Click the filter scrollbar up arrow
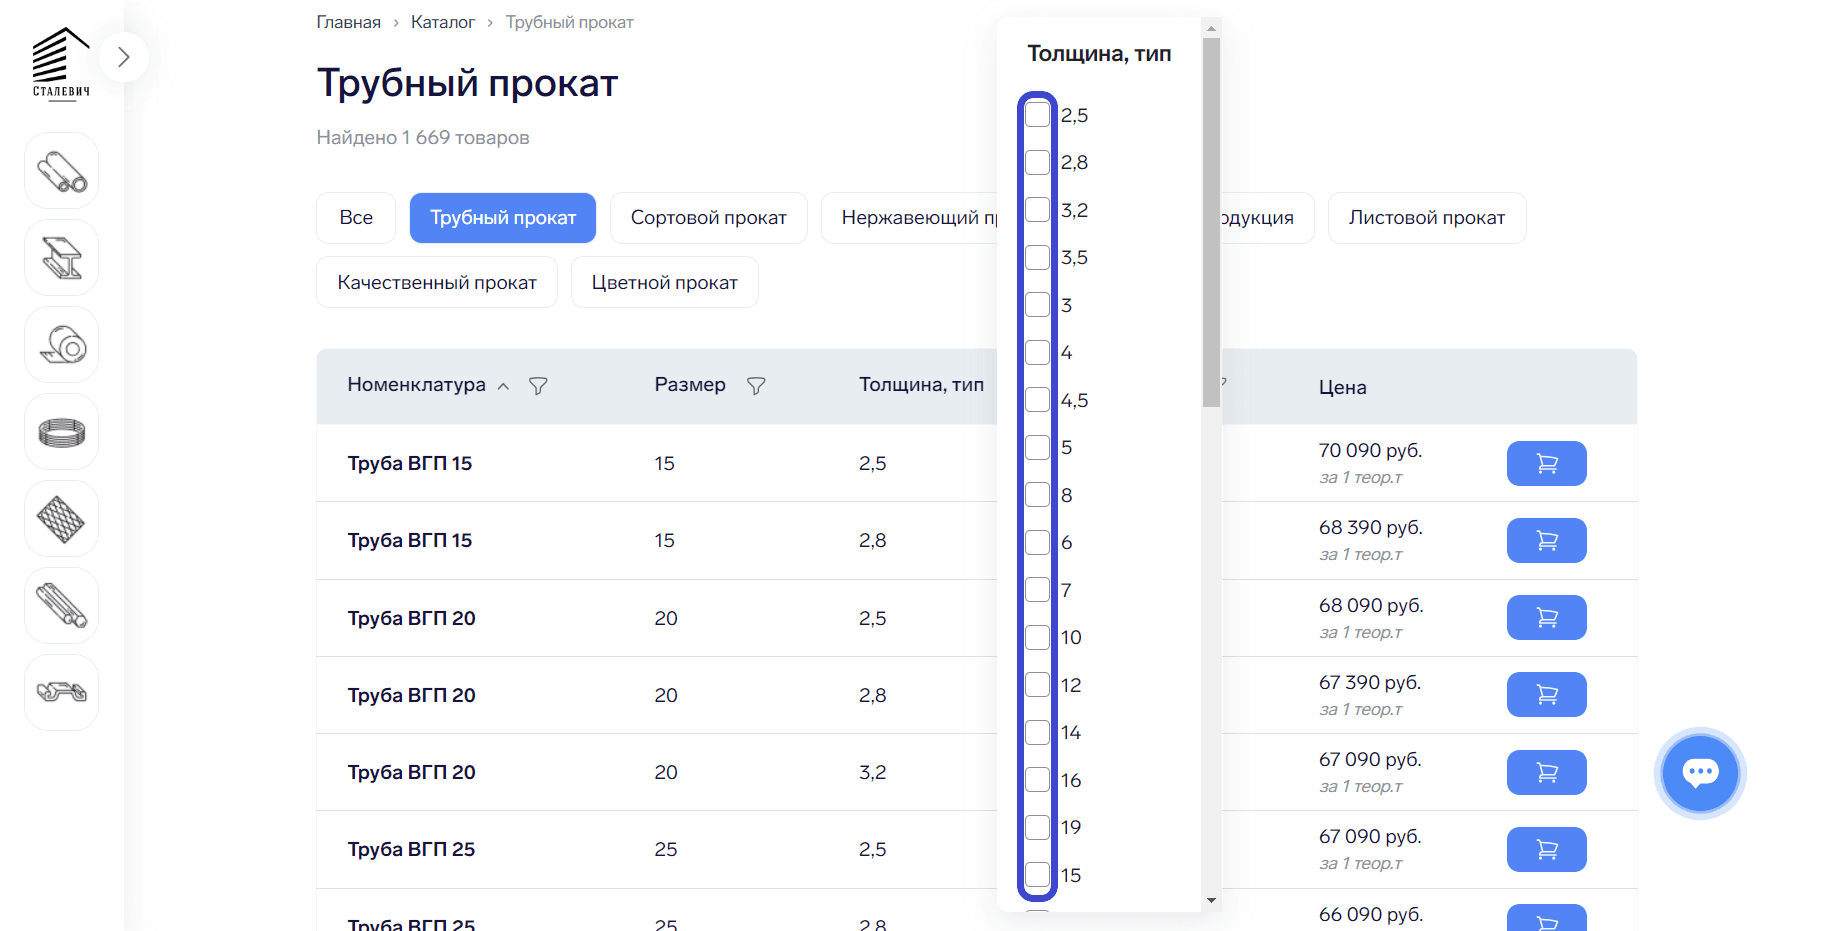1838x931 pixels. click(x=1211, y=28)
